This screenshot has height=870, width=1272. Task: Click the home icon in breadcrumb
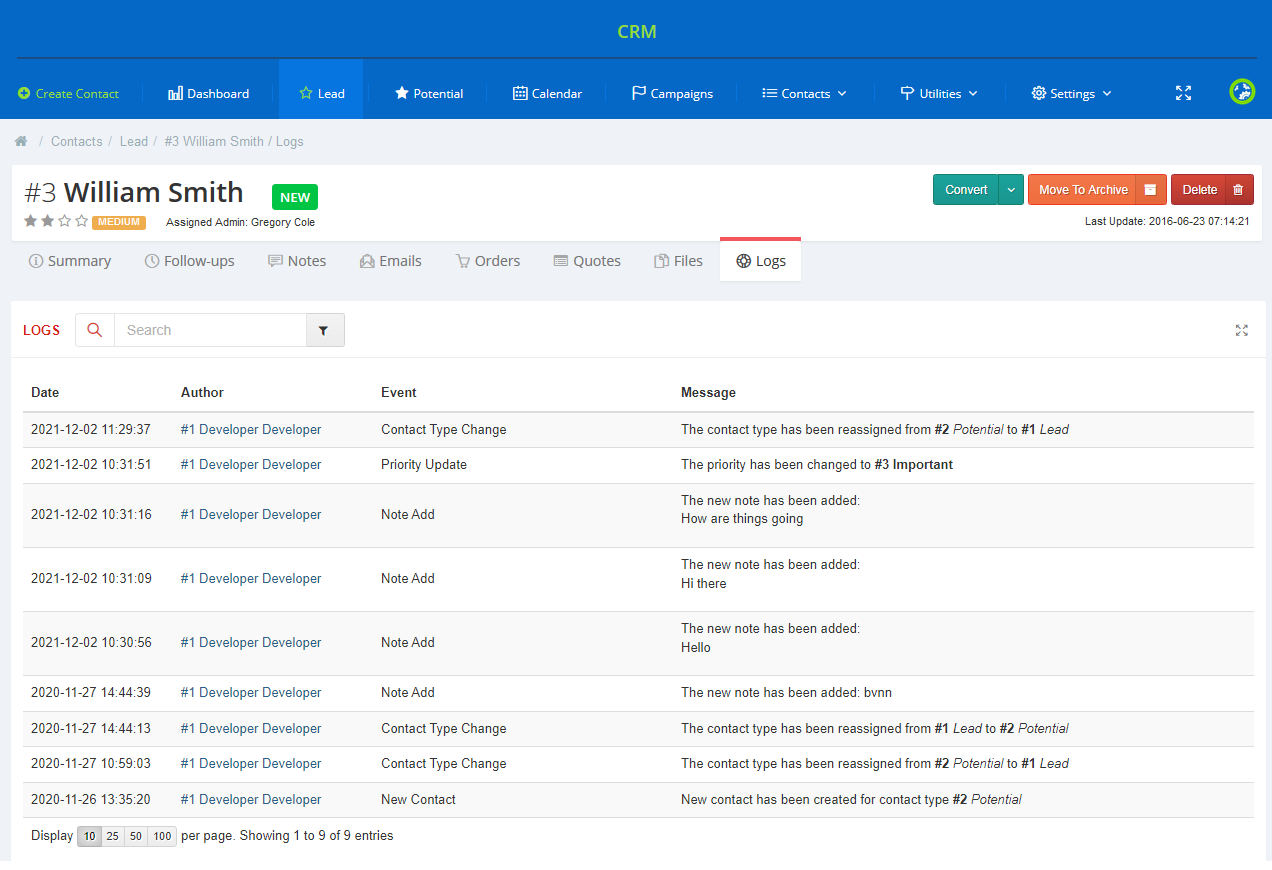pos(21,141)
